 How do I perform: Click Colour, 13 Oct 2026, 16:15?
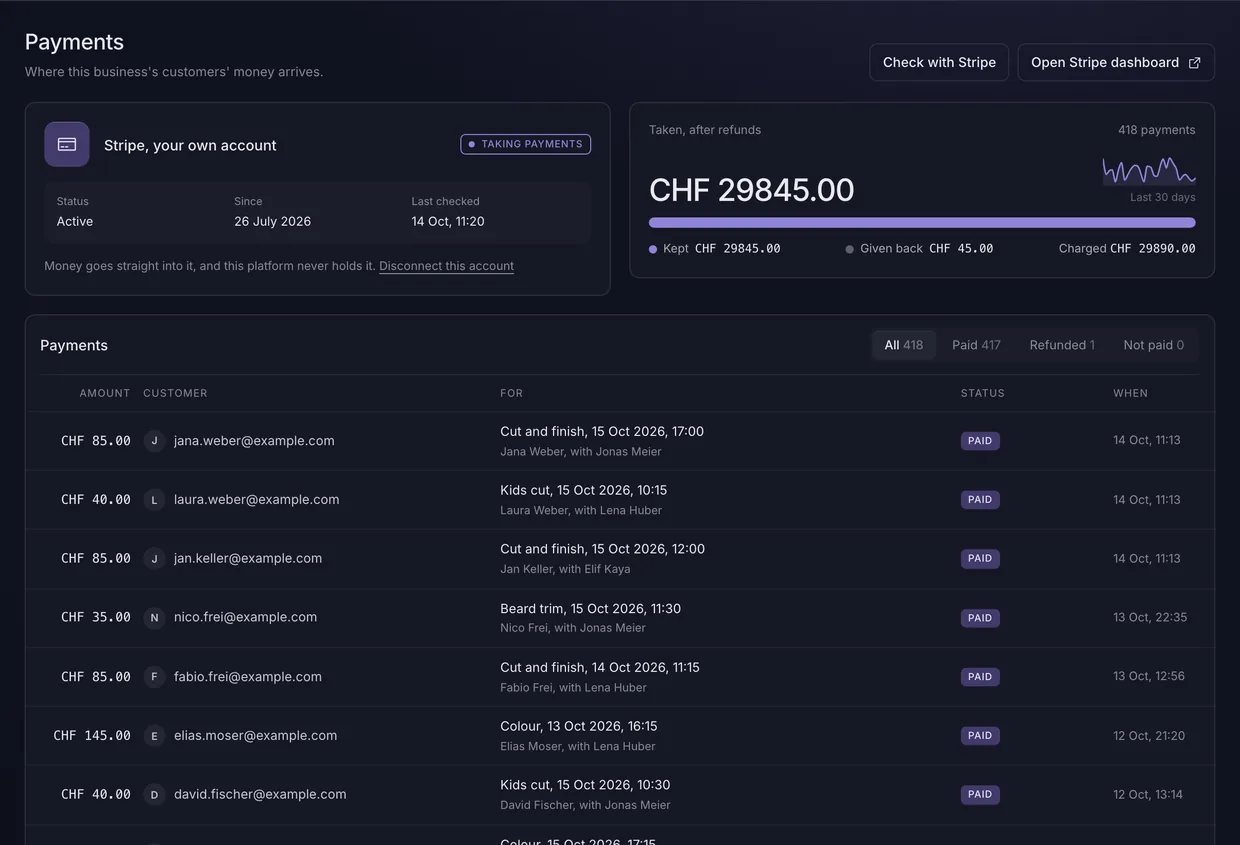click(579, 727)
